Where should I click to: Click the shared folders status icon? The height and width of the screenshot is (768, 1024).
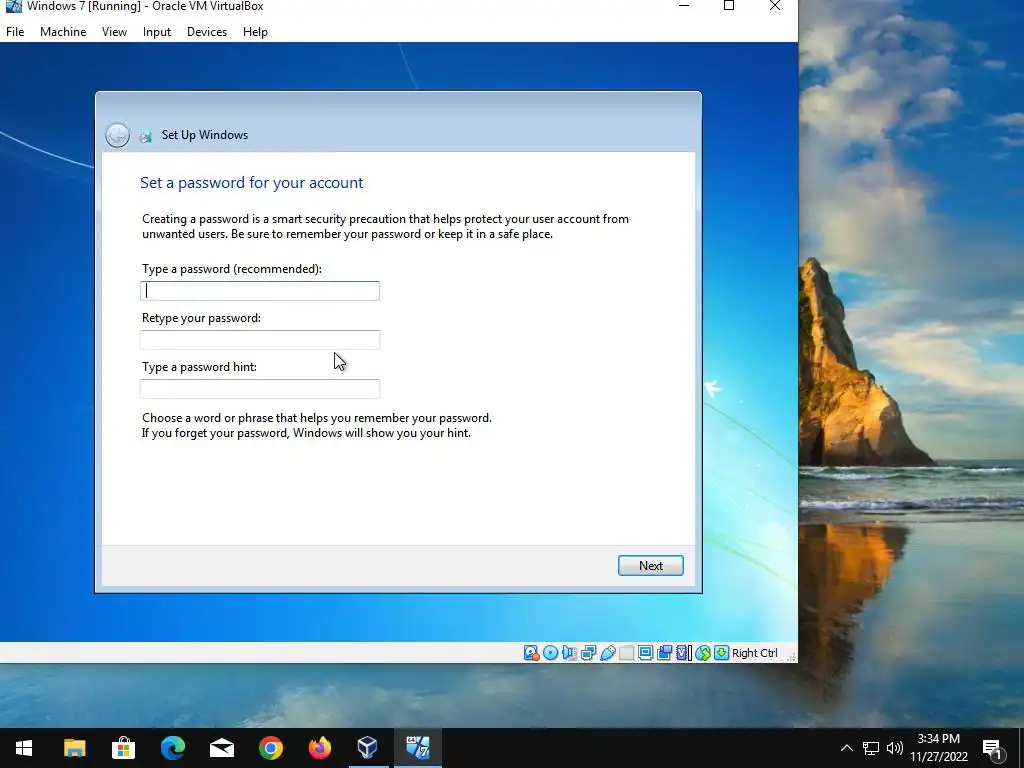(x=626, y=652)
